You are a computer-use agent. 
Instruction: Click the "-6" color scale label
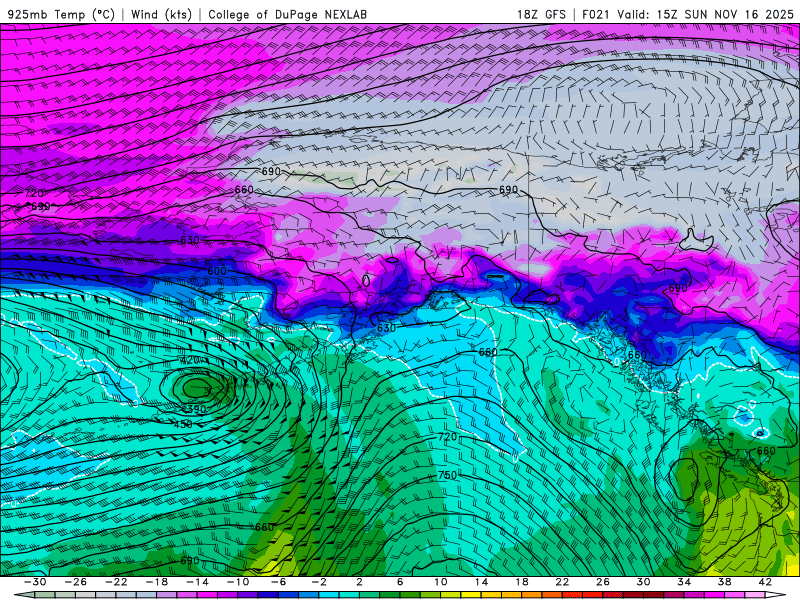[x=279, y=582]
